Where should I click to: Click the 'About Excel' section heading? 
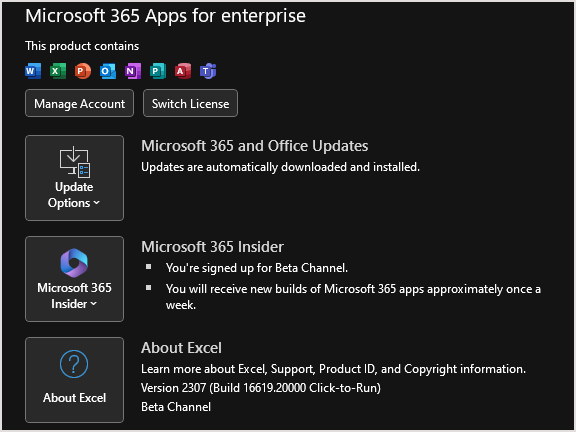click(x=181, y=348)
